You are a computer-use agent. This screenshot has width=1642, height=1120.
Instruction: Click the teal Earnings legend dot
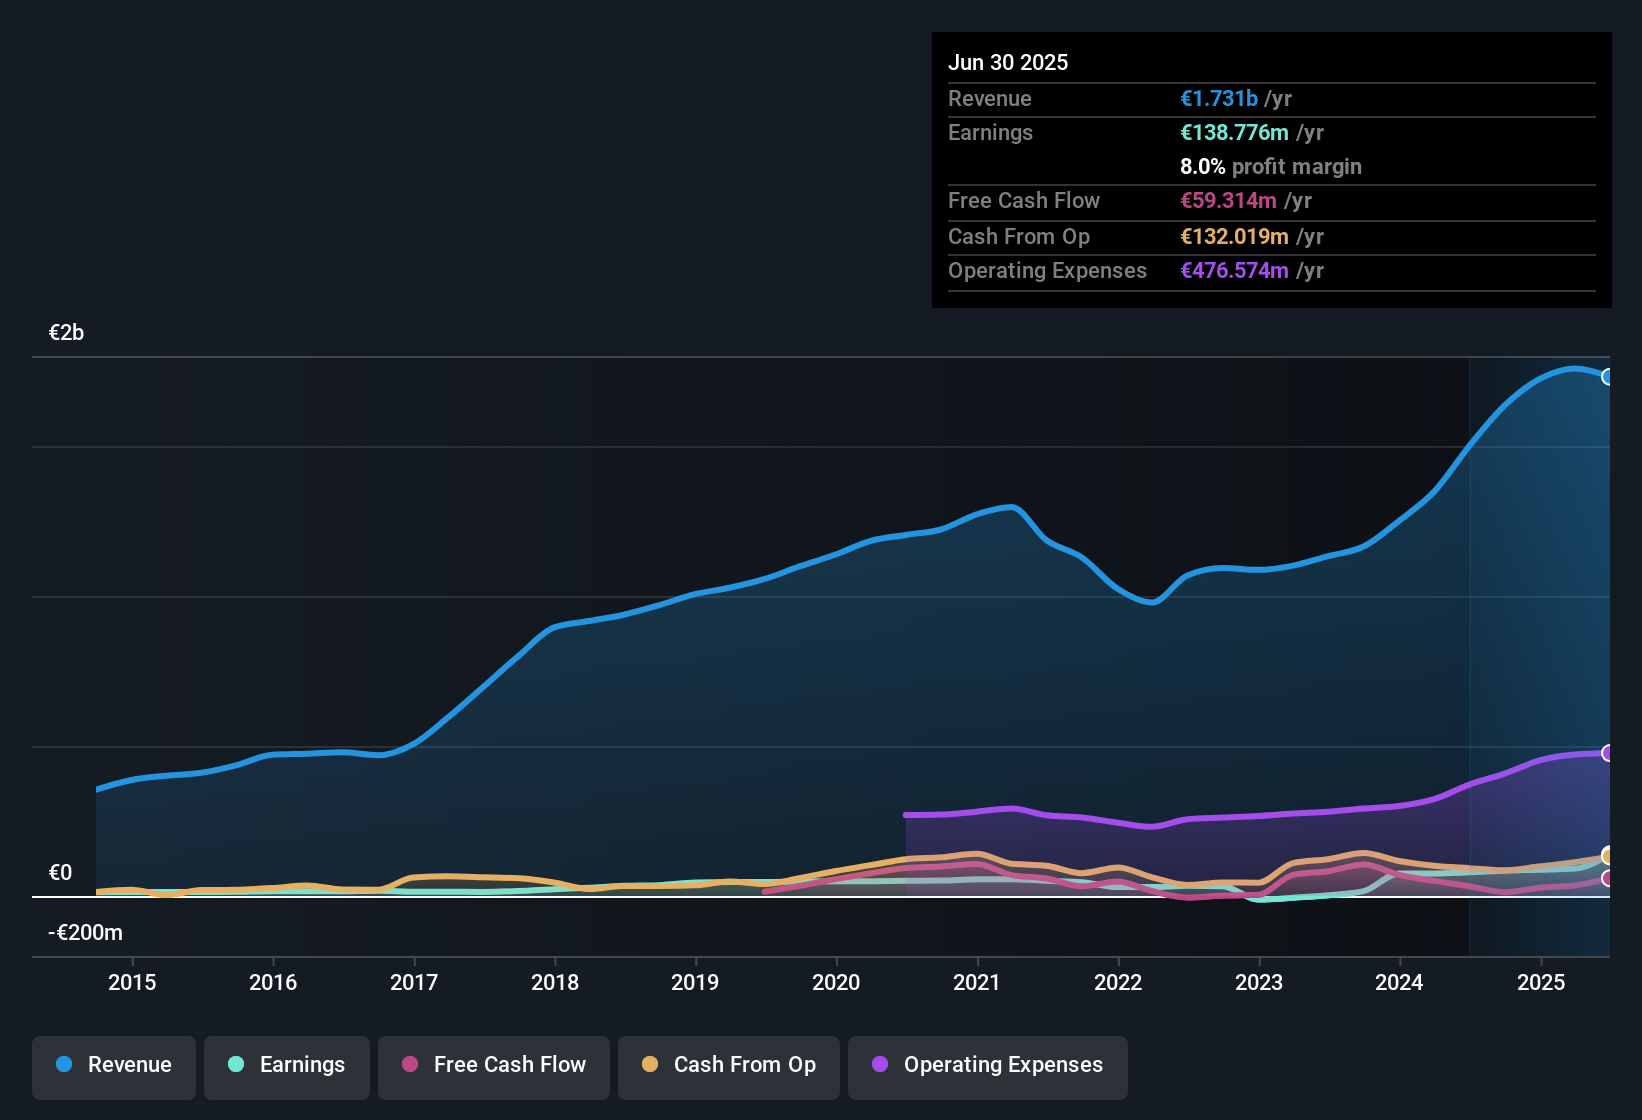(236, 1064)
